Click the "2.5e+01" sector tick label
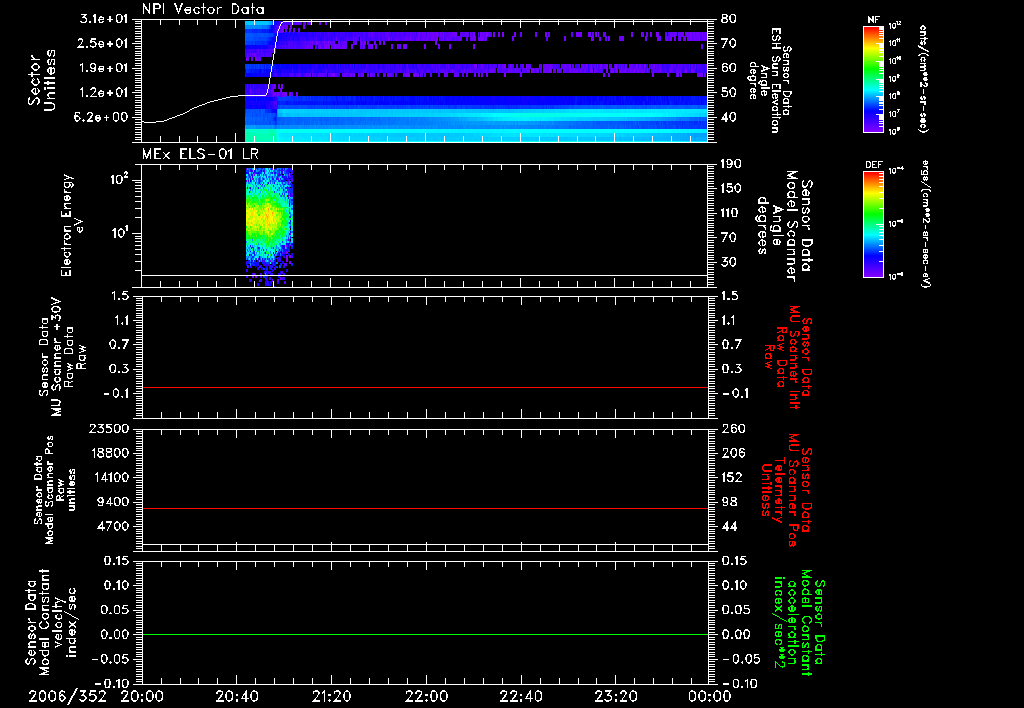The image size is (1024, 708). pyautogui.click(x=104, y=43)
